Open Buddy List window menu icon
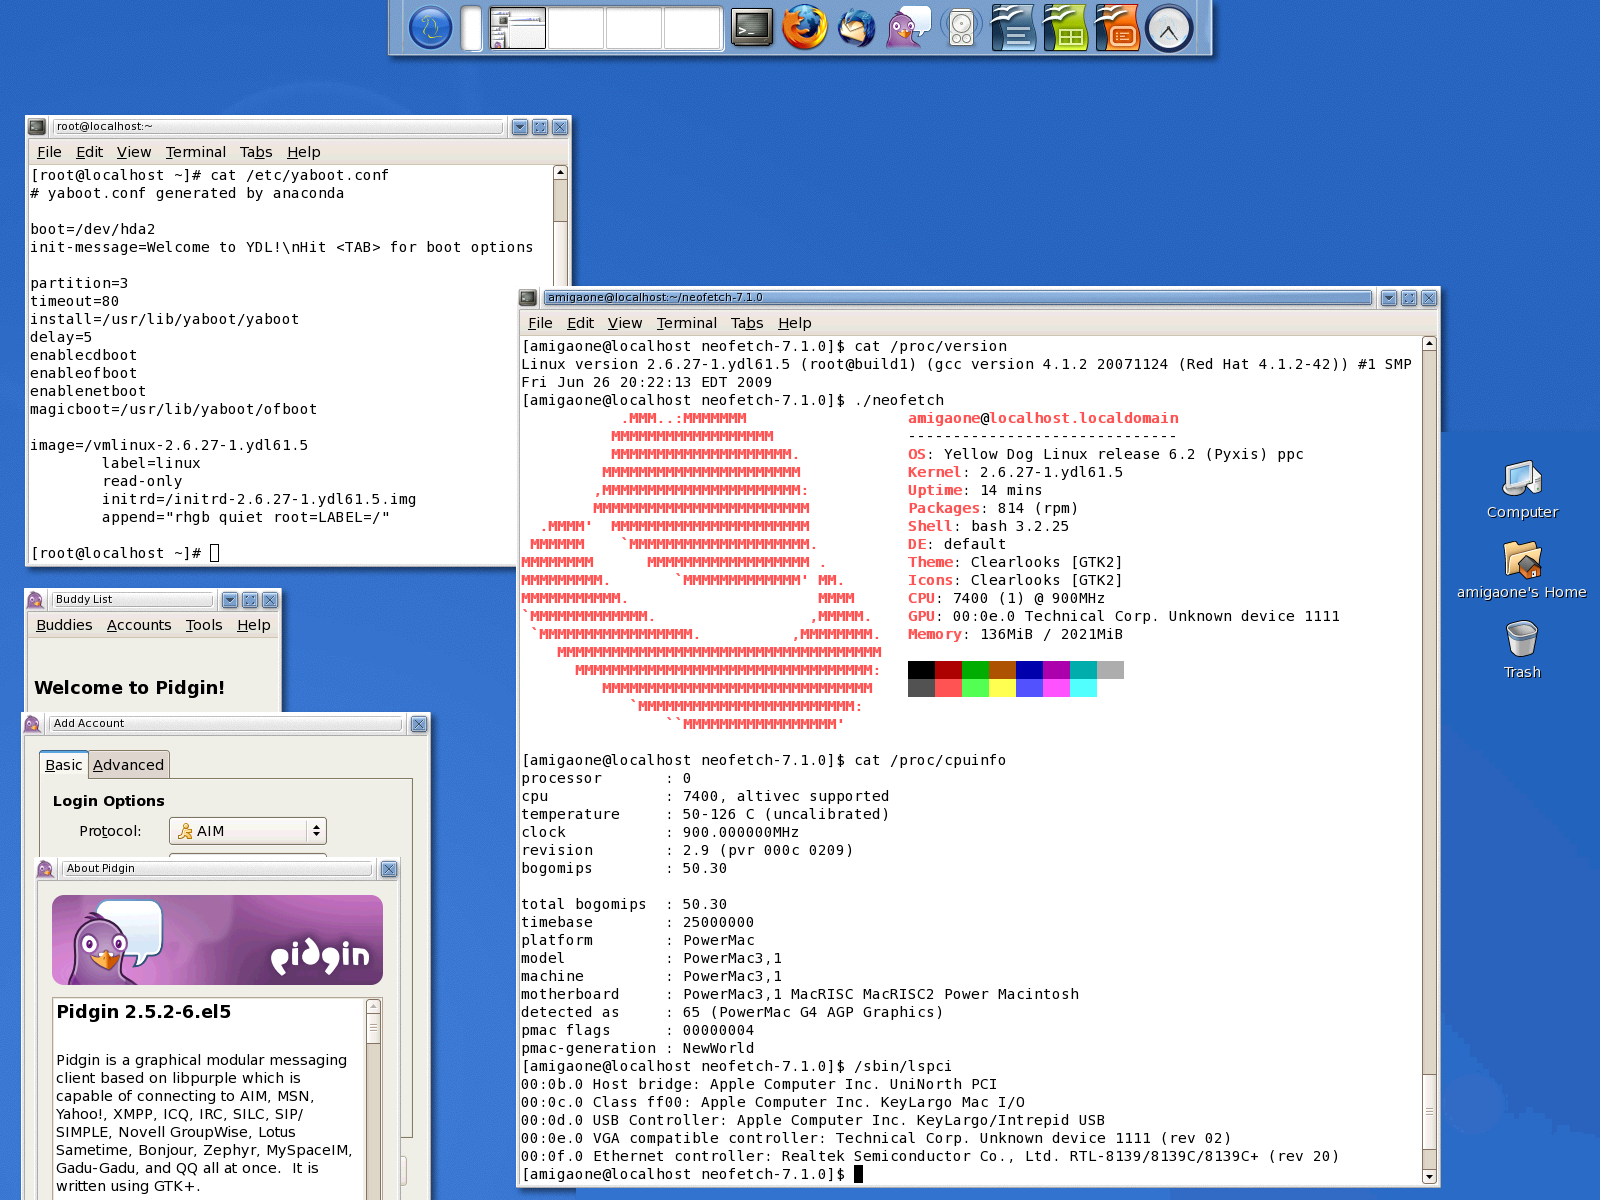The width and height of the screenshot is (1600, 1200). click(x=35, y=600)
